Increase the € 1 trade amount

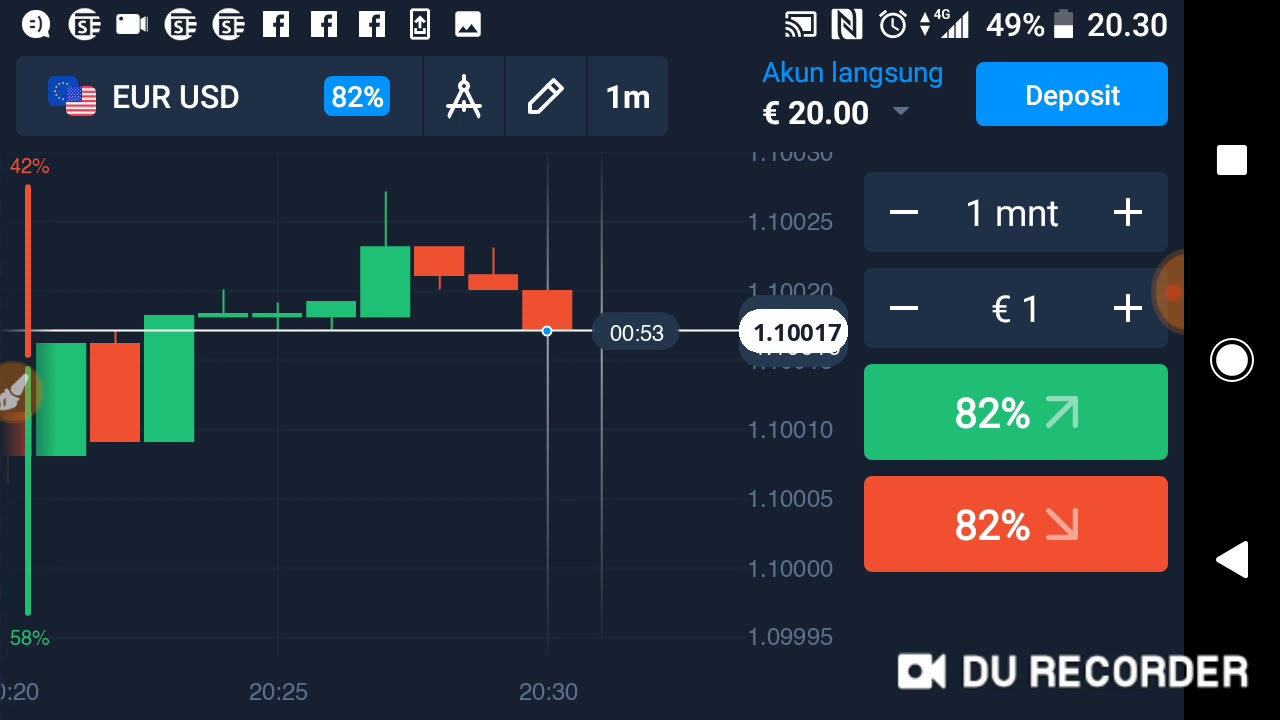click(1127, 308)
